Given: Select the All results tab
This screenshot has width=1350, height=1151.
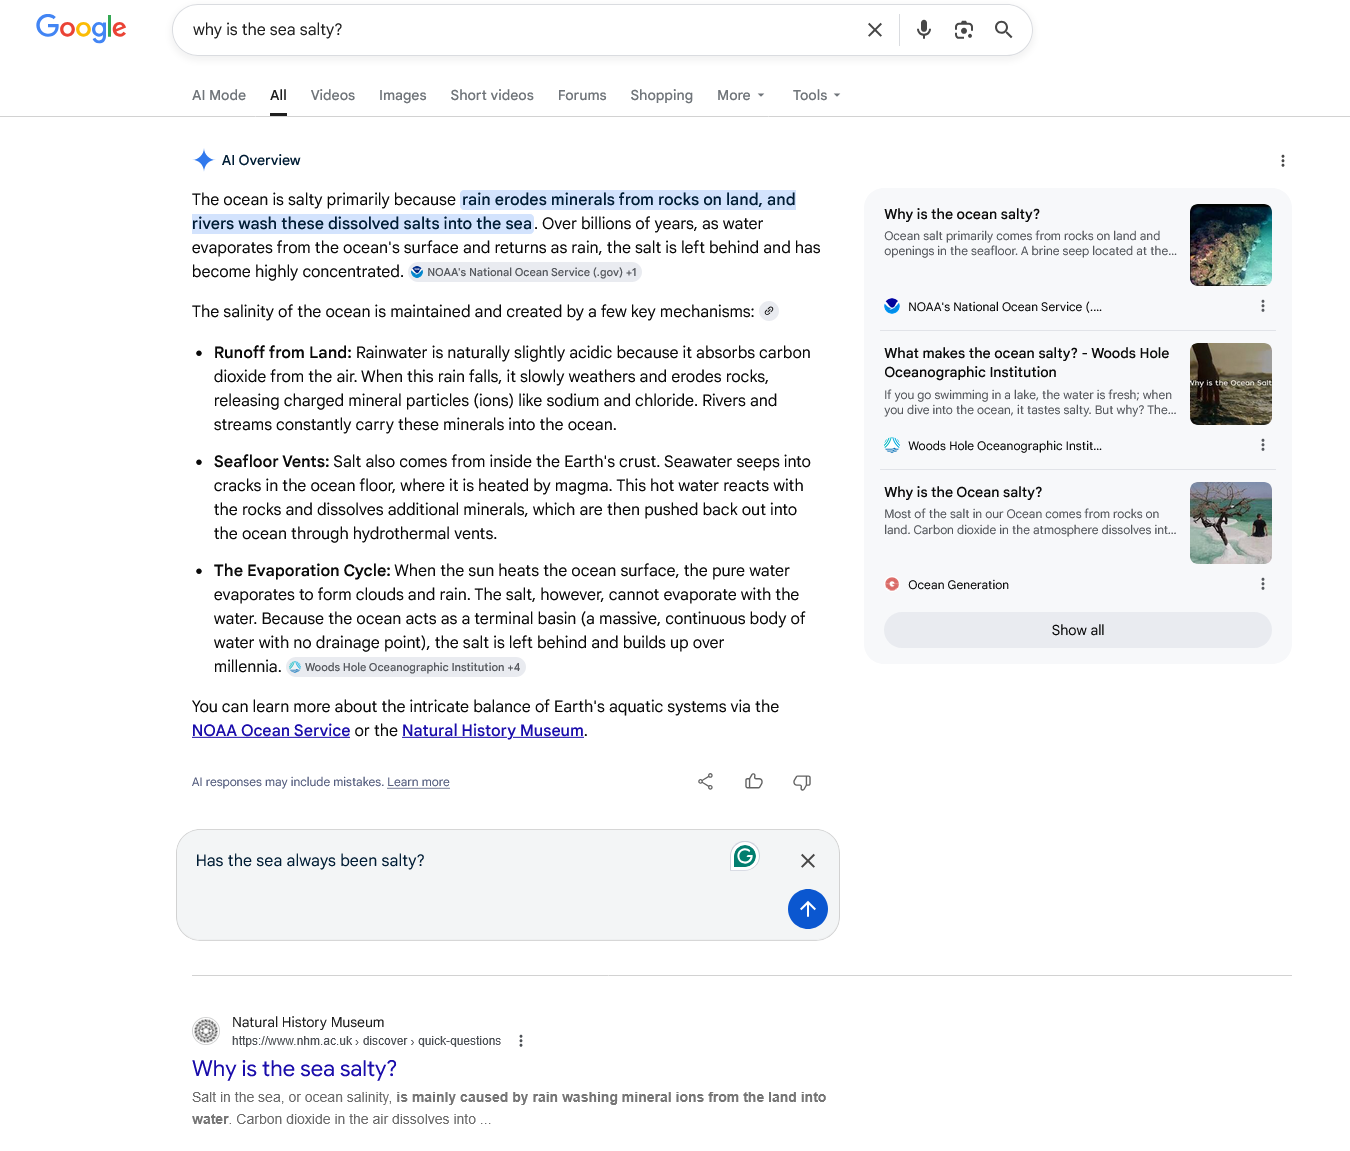Looking at the screenshot, I should coord(278,95).
